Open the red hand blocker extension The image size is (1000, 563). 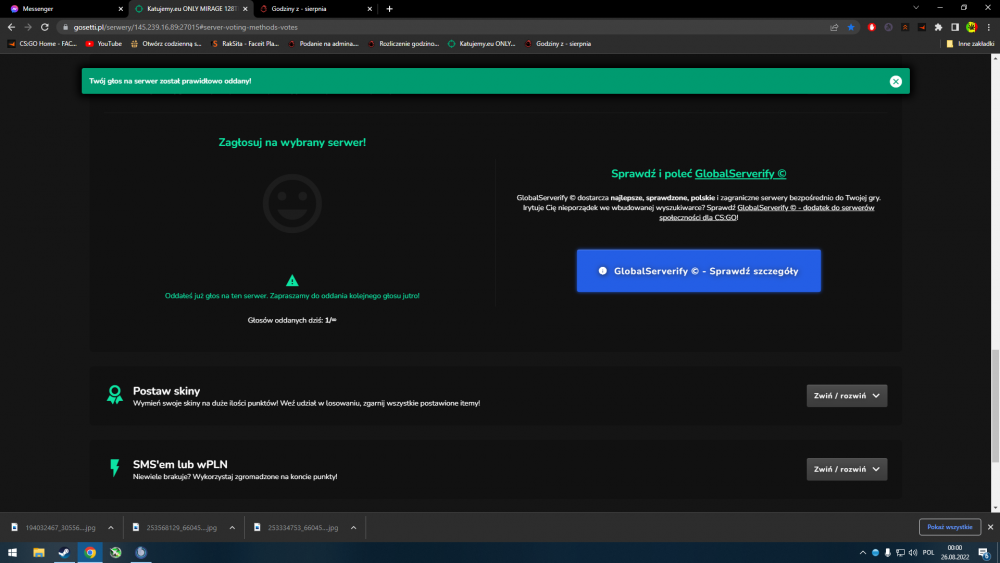(872, 27)
